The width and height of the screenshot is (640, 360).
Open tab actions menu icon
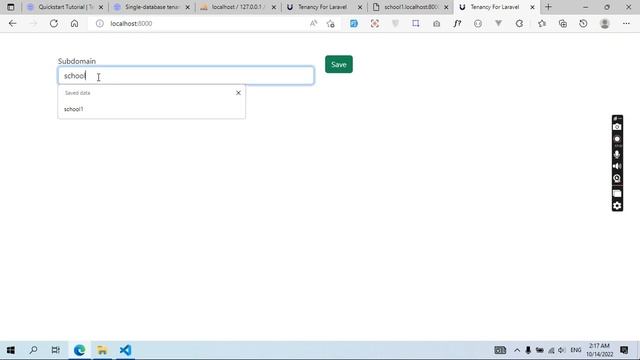pyautogui.click(x=11, y=7)
